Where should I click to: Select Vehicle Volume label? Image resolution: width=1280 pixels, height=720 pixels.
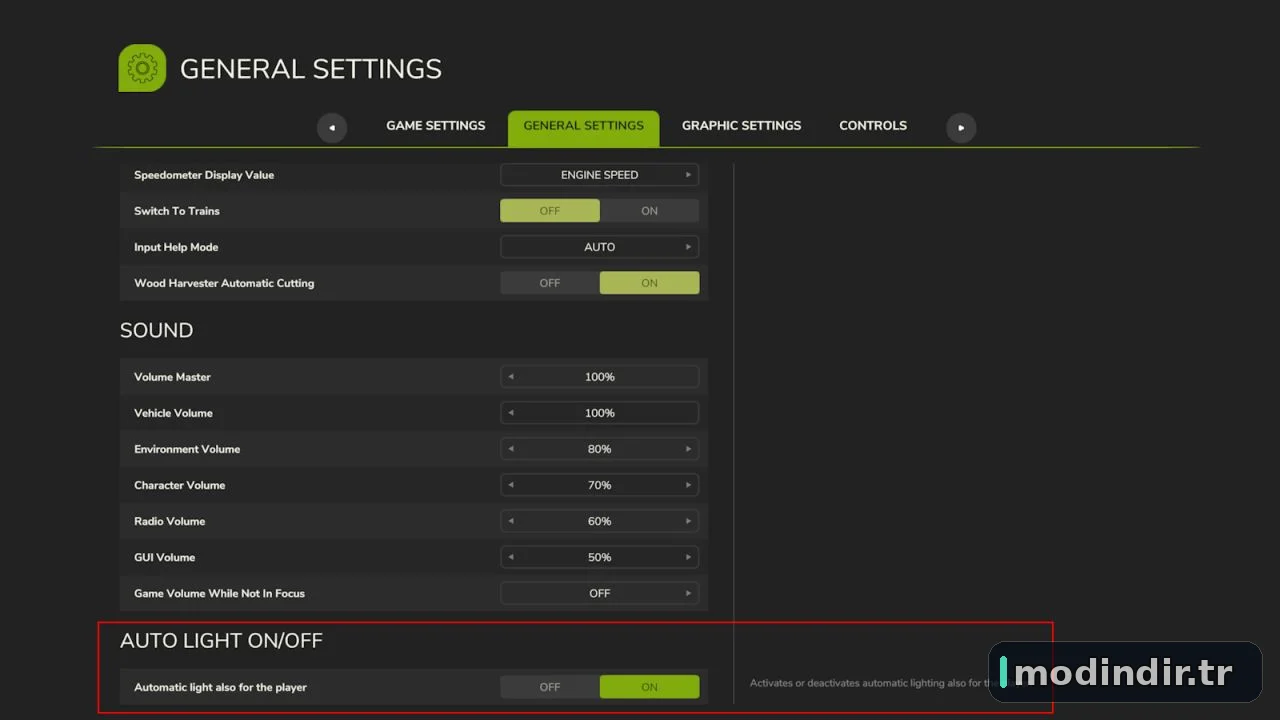(x=173, y=413)
